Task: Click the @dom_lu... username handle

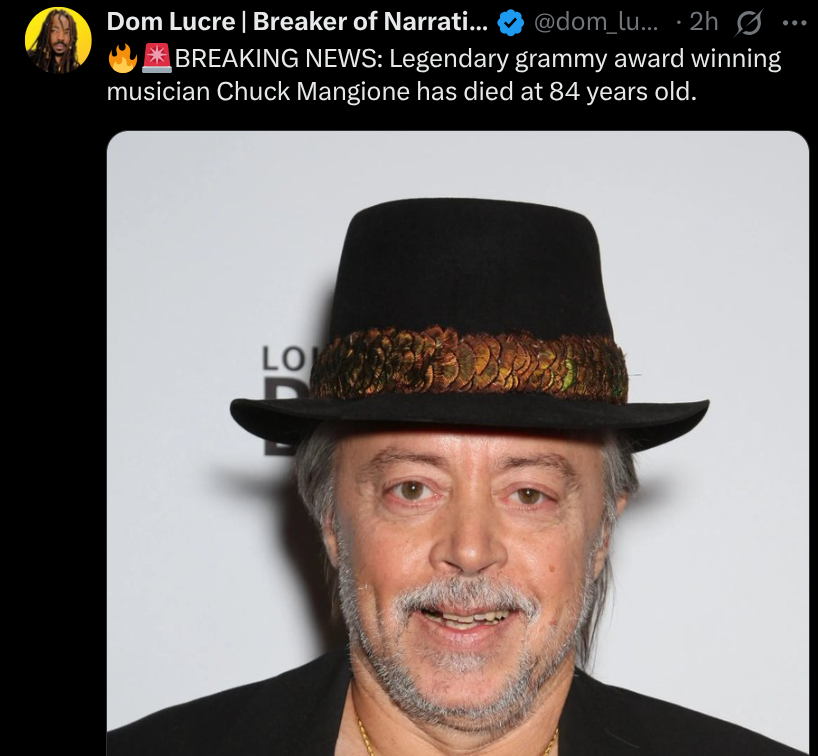Action: 596,22
